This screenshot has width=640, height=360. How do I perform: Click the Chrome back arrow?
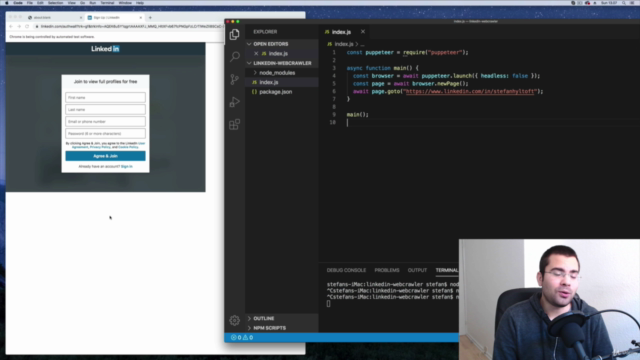[11, 27]
